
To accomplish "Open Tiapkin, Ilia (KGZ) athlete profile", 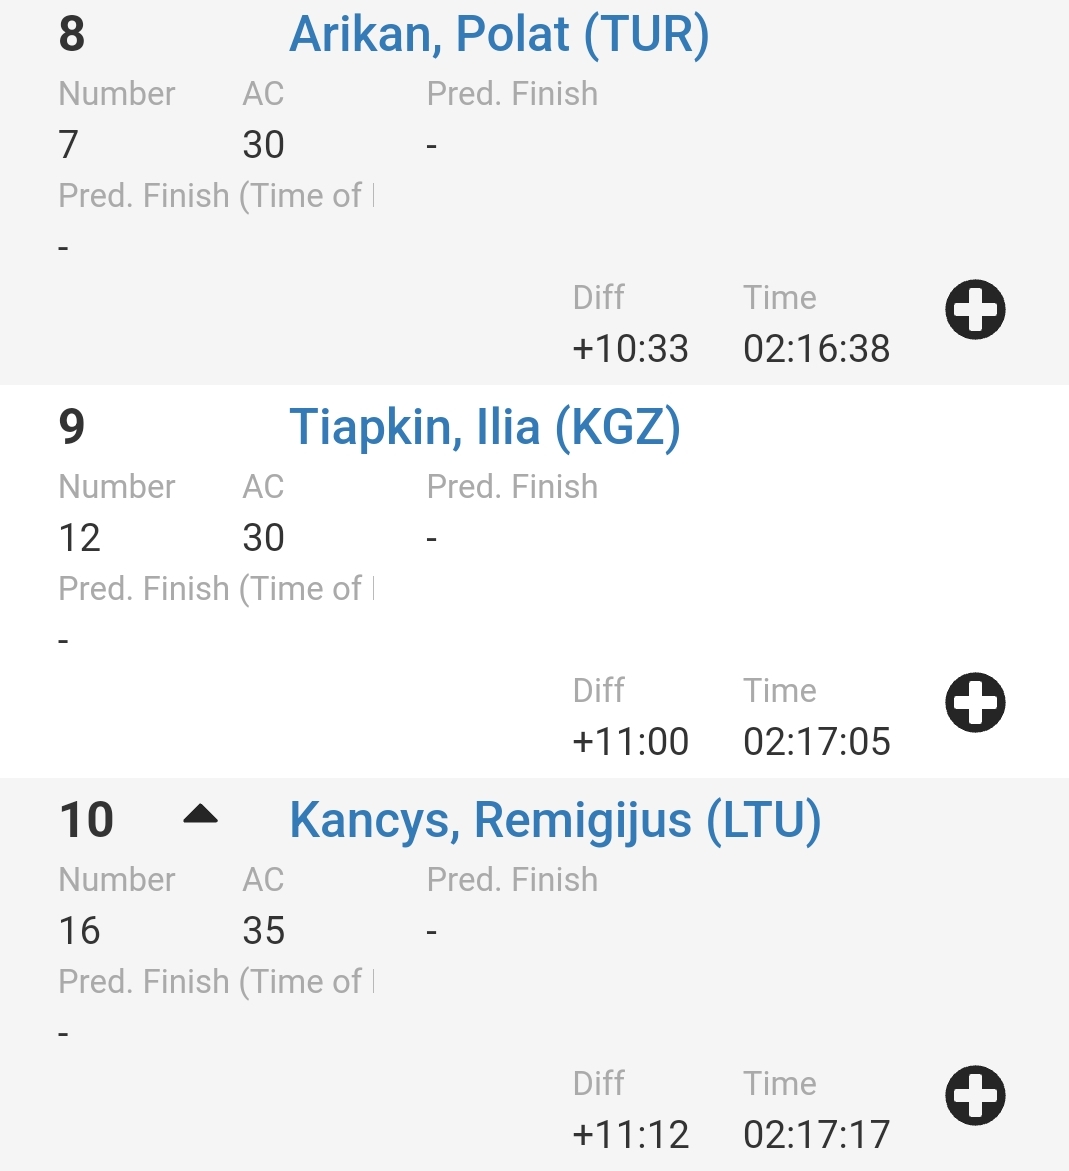I will pyautogui.click(x=485, y=427).
